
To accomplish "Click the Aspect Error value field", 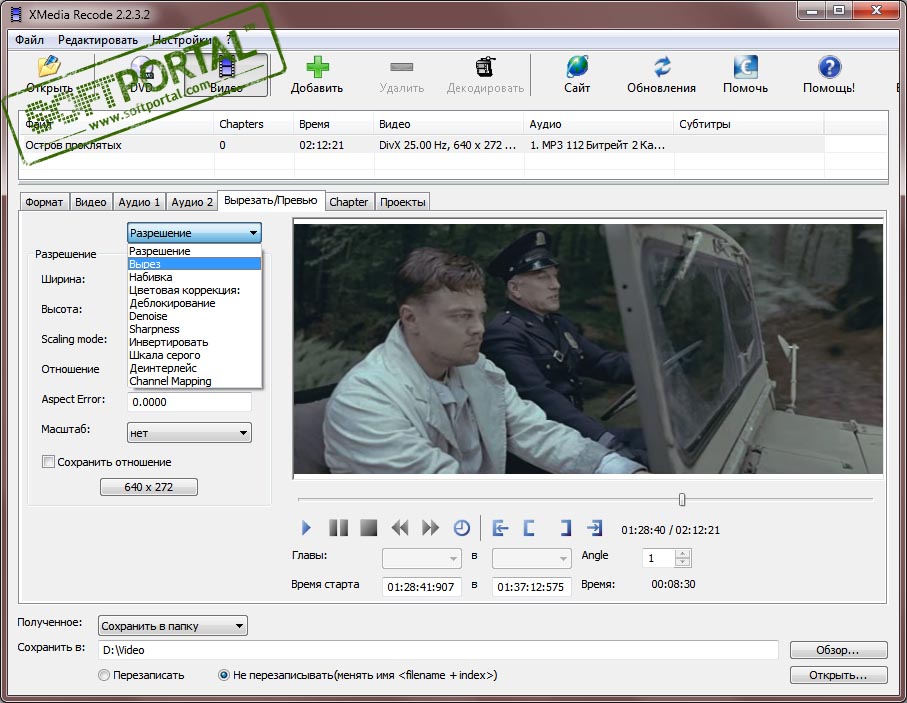I will point(189,402).
